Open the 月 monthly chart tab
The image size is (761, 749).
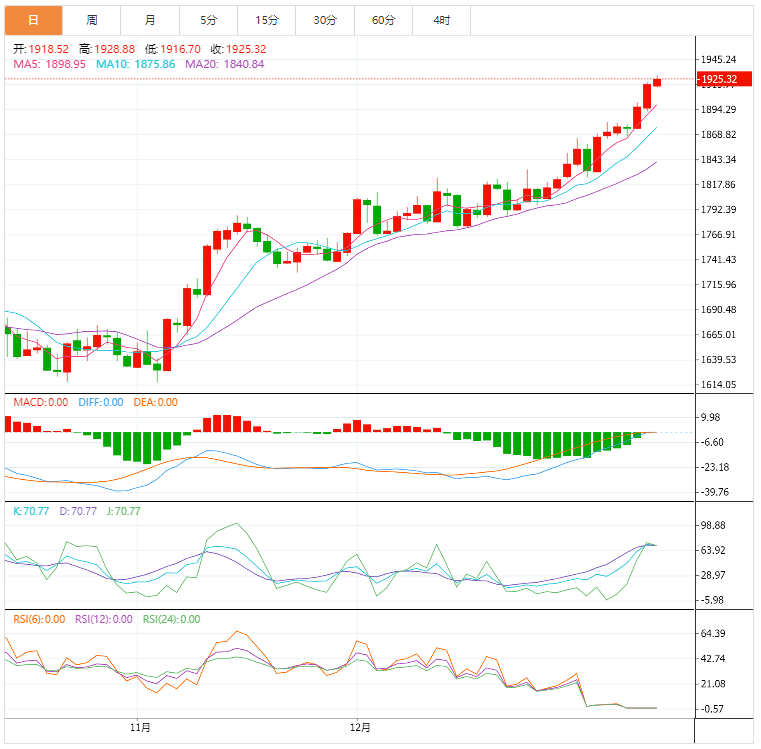pos(150,20)
